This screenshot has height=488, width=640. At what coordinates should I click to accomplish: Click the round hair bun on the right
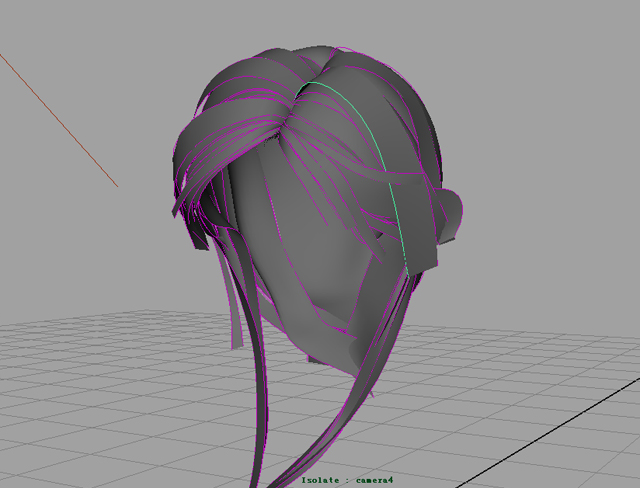tap(451, 213)
